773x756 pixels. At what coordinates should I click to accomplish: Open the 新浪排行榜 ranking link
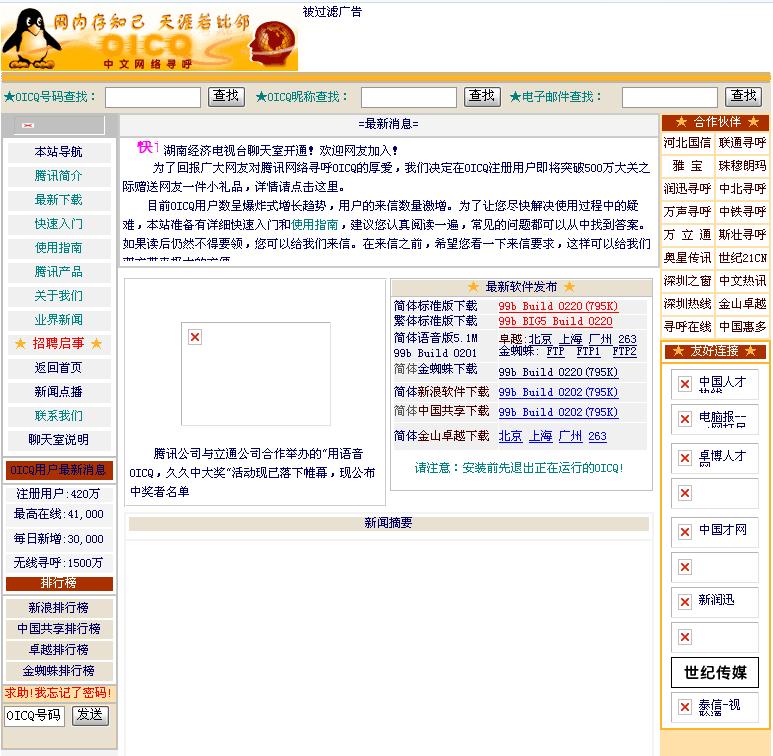(x=59, y=608)
